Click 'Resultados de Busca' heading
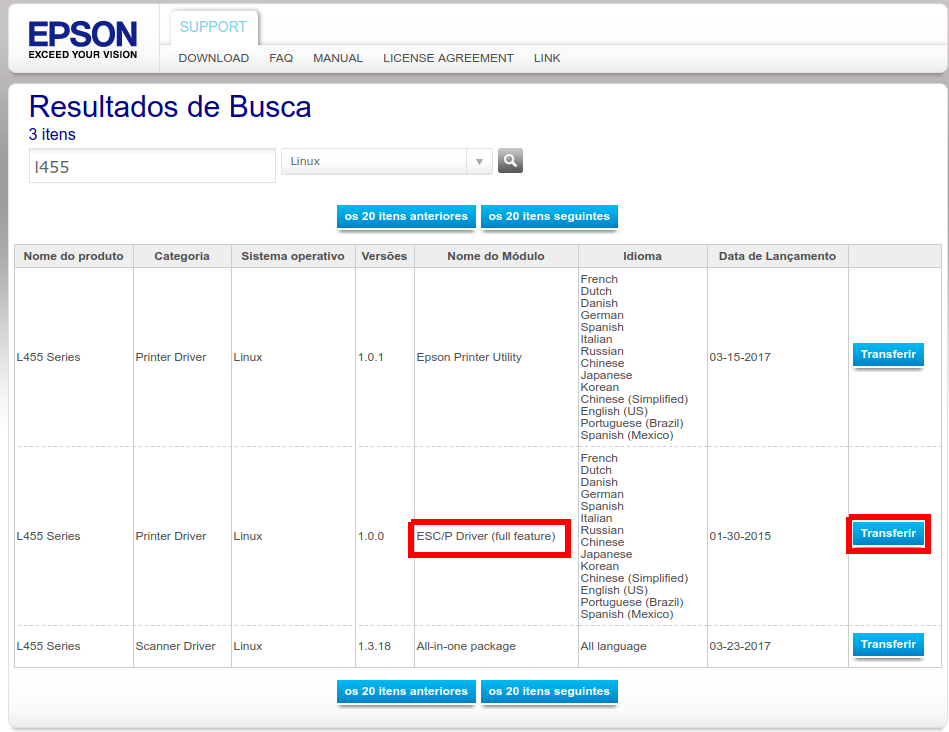 (170, 107)
